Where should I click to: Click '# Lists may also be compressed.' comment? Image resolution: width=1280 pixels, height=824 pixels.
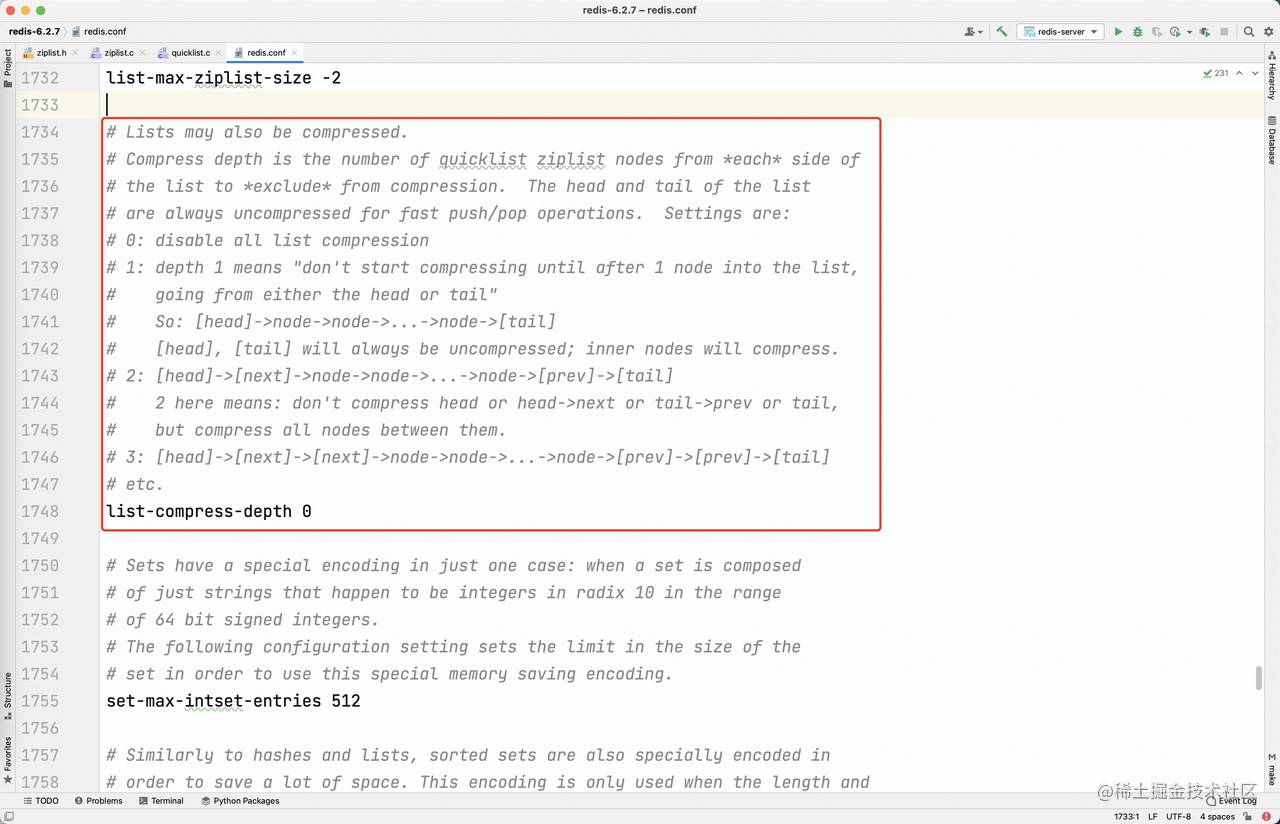click(x=257, y=132)
